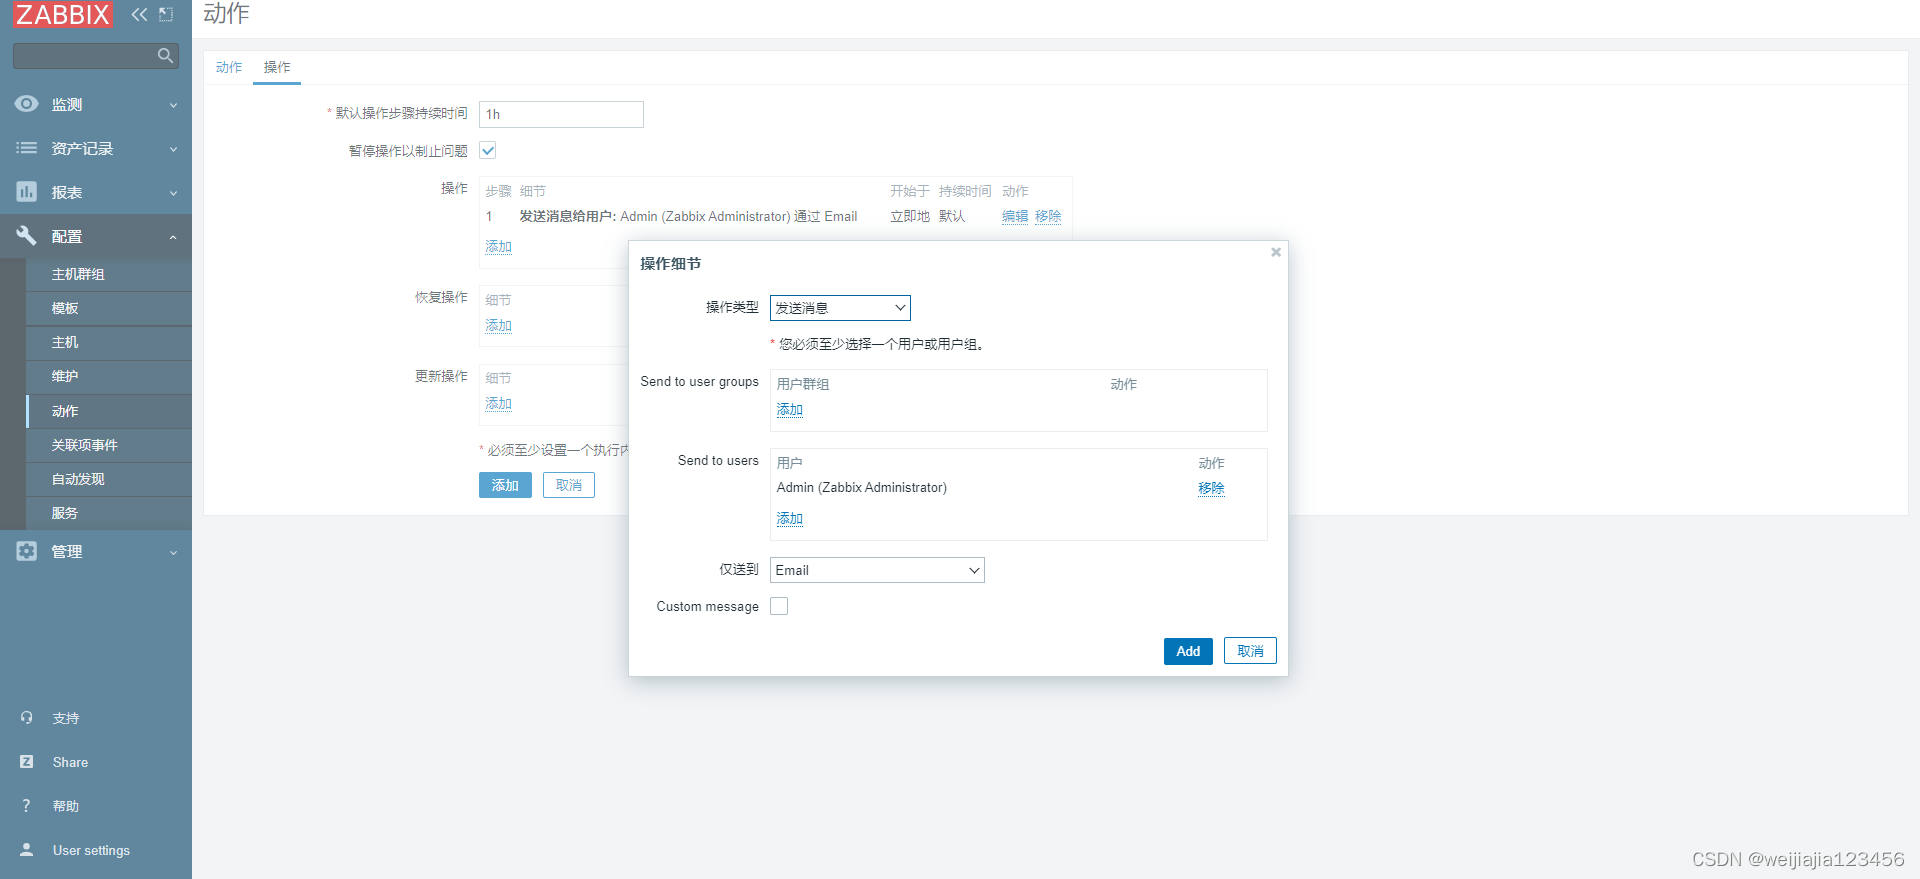Open the 操作类型 dropdown
The height and width of the screenshot is (879, 1920).
840,308
